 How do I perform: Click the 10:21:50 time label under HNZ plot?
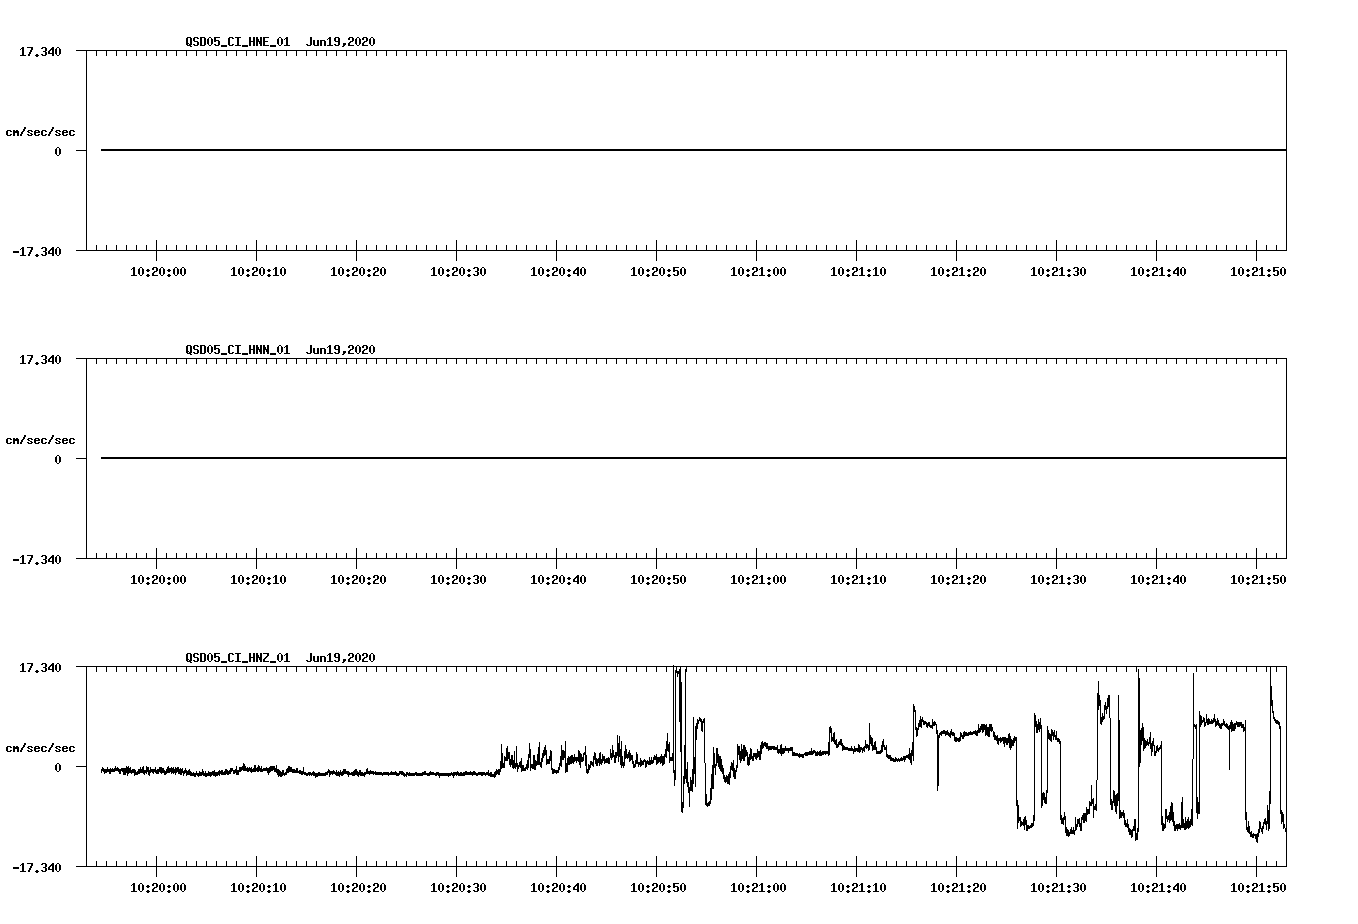click(1258, 888)
